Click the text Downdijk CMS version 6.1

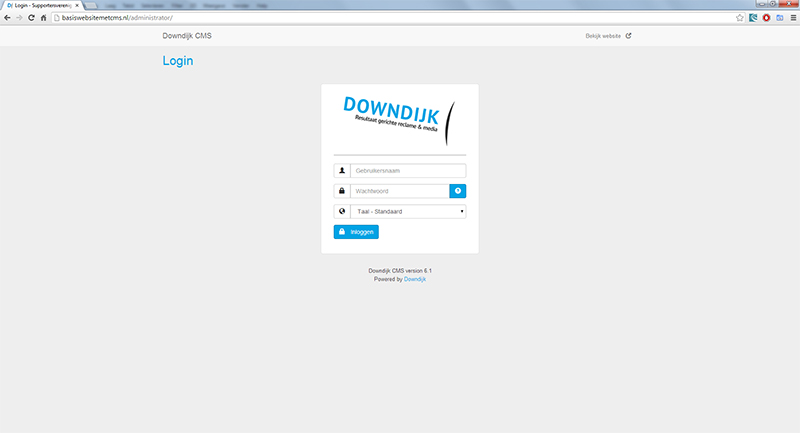tap(400, 271)
